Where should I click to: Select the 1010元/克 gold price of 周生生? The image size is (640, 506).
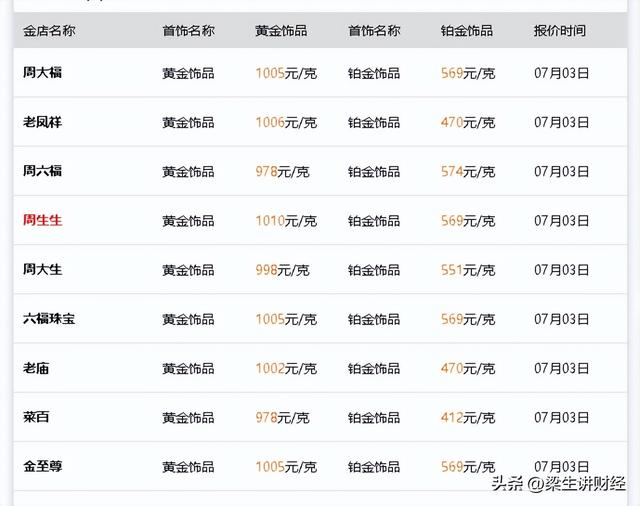tap(286, 221)
